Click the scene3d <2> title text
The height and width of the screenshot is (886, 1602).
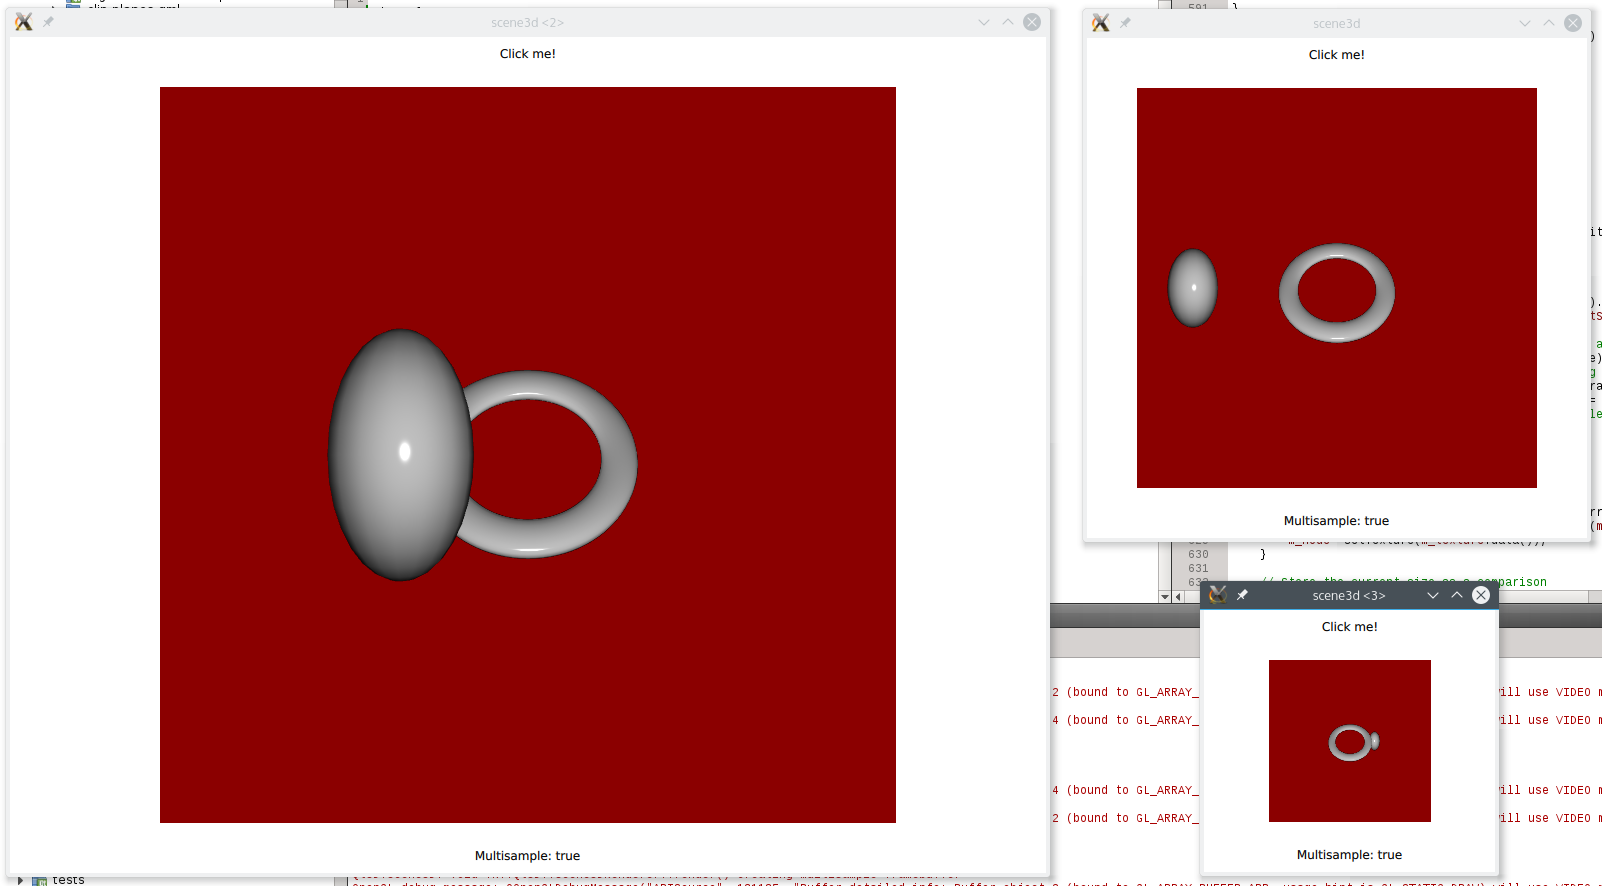tap(528, 22)
